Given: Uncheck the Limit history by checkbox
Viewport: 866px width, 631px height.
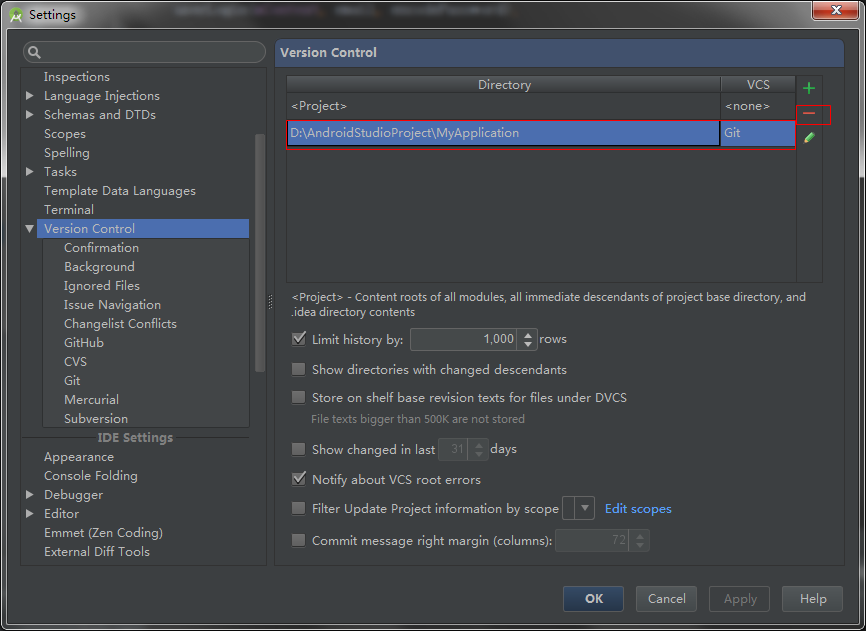Looking at the screenshot, I should (298, 339).
